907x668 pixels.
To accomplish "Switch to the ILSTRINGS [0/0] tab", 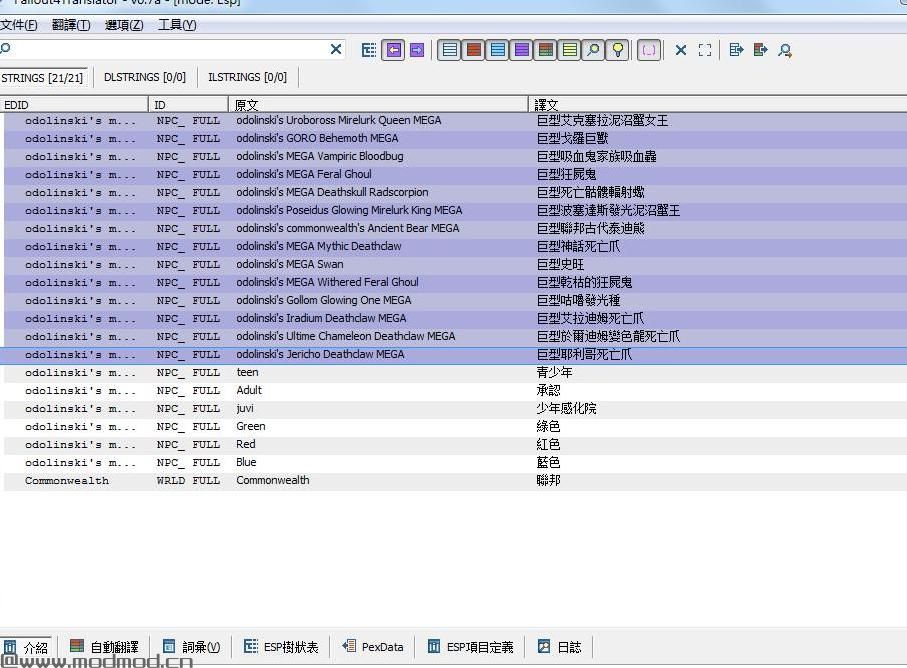I will 248,77.
